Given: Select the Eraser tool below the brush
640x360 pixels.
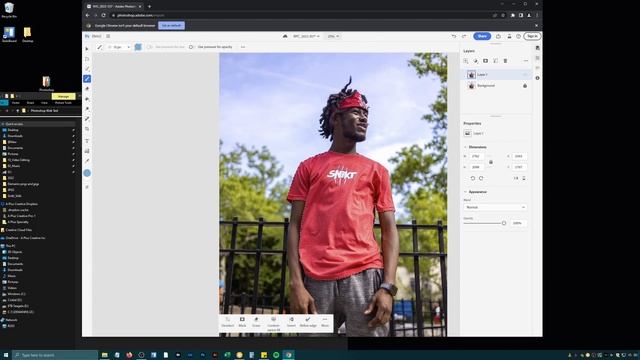Looking at the screenshot, I should [87, 89].
